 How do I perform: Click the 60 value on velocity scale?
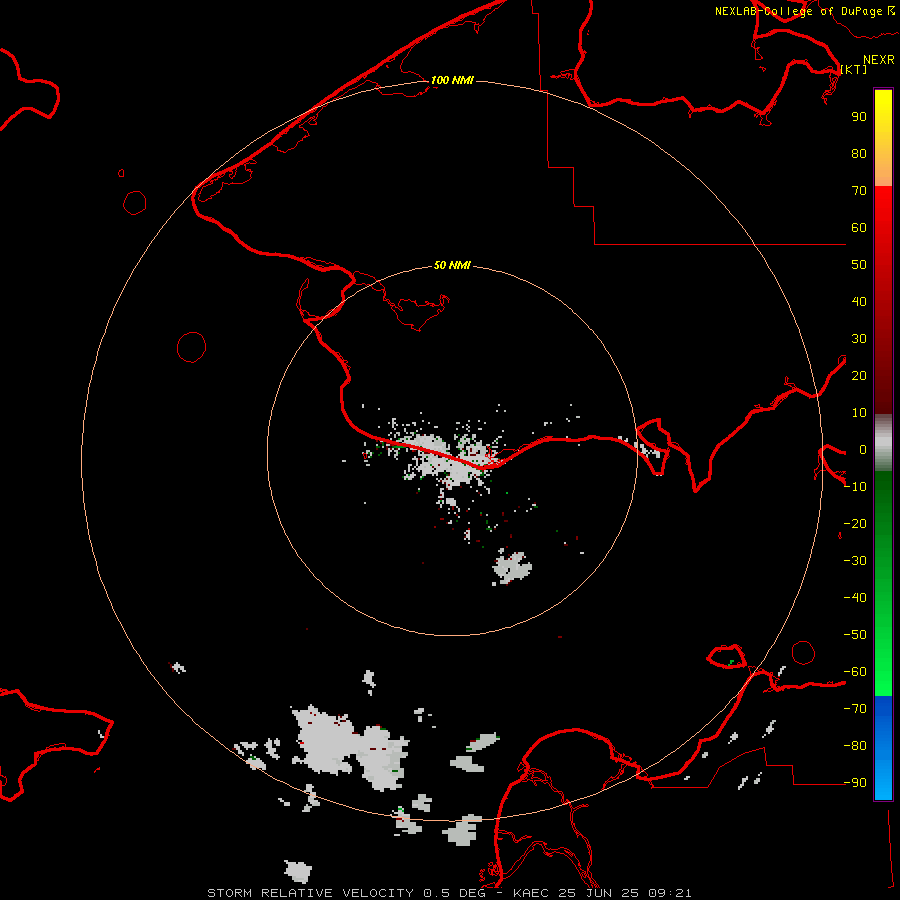[859, 227]
